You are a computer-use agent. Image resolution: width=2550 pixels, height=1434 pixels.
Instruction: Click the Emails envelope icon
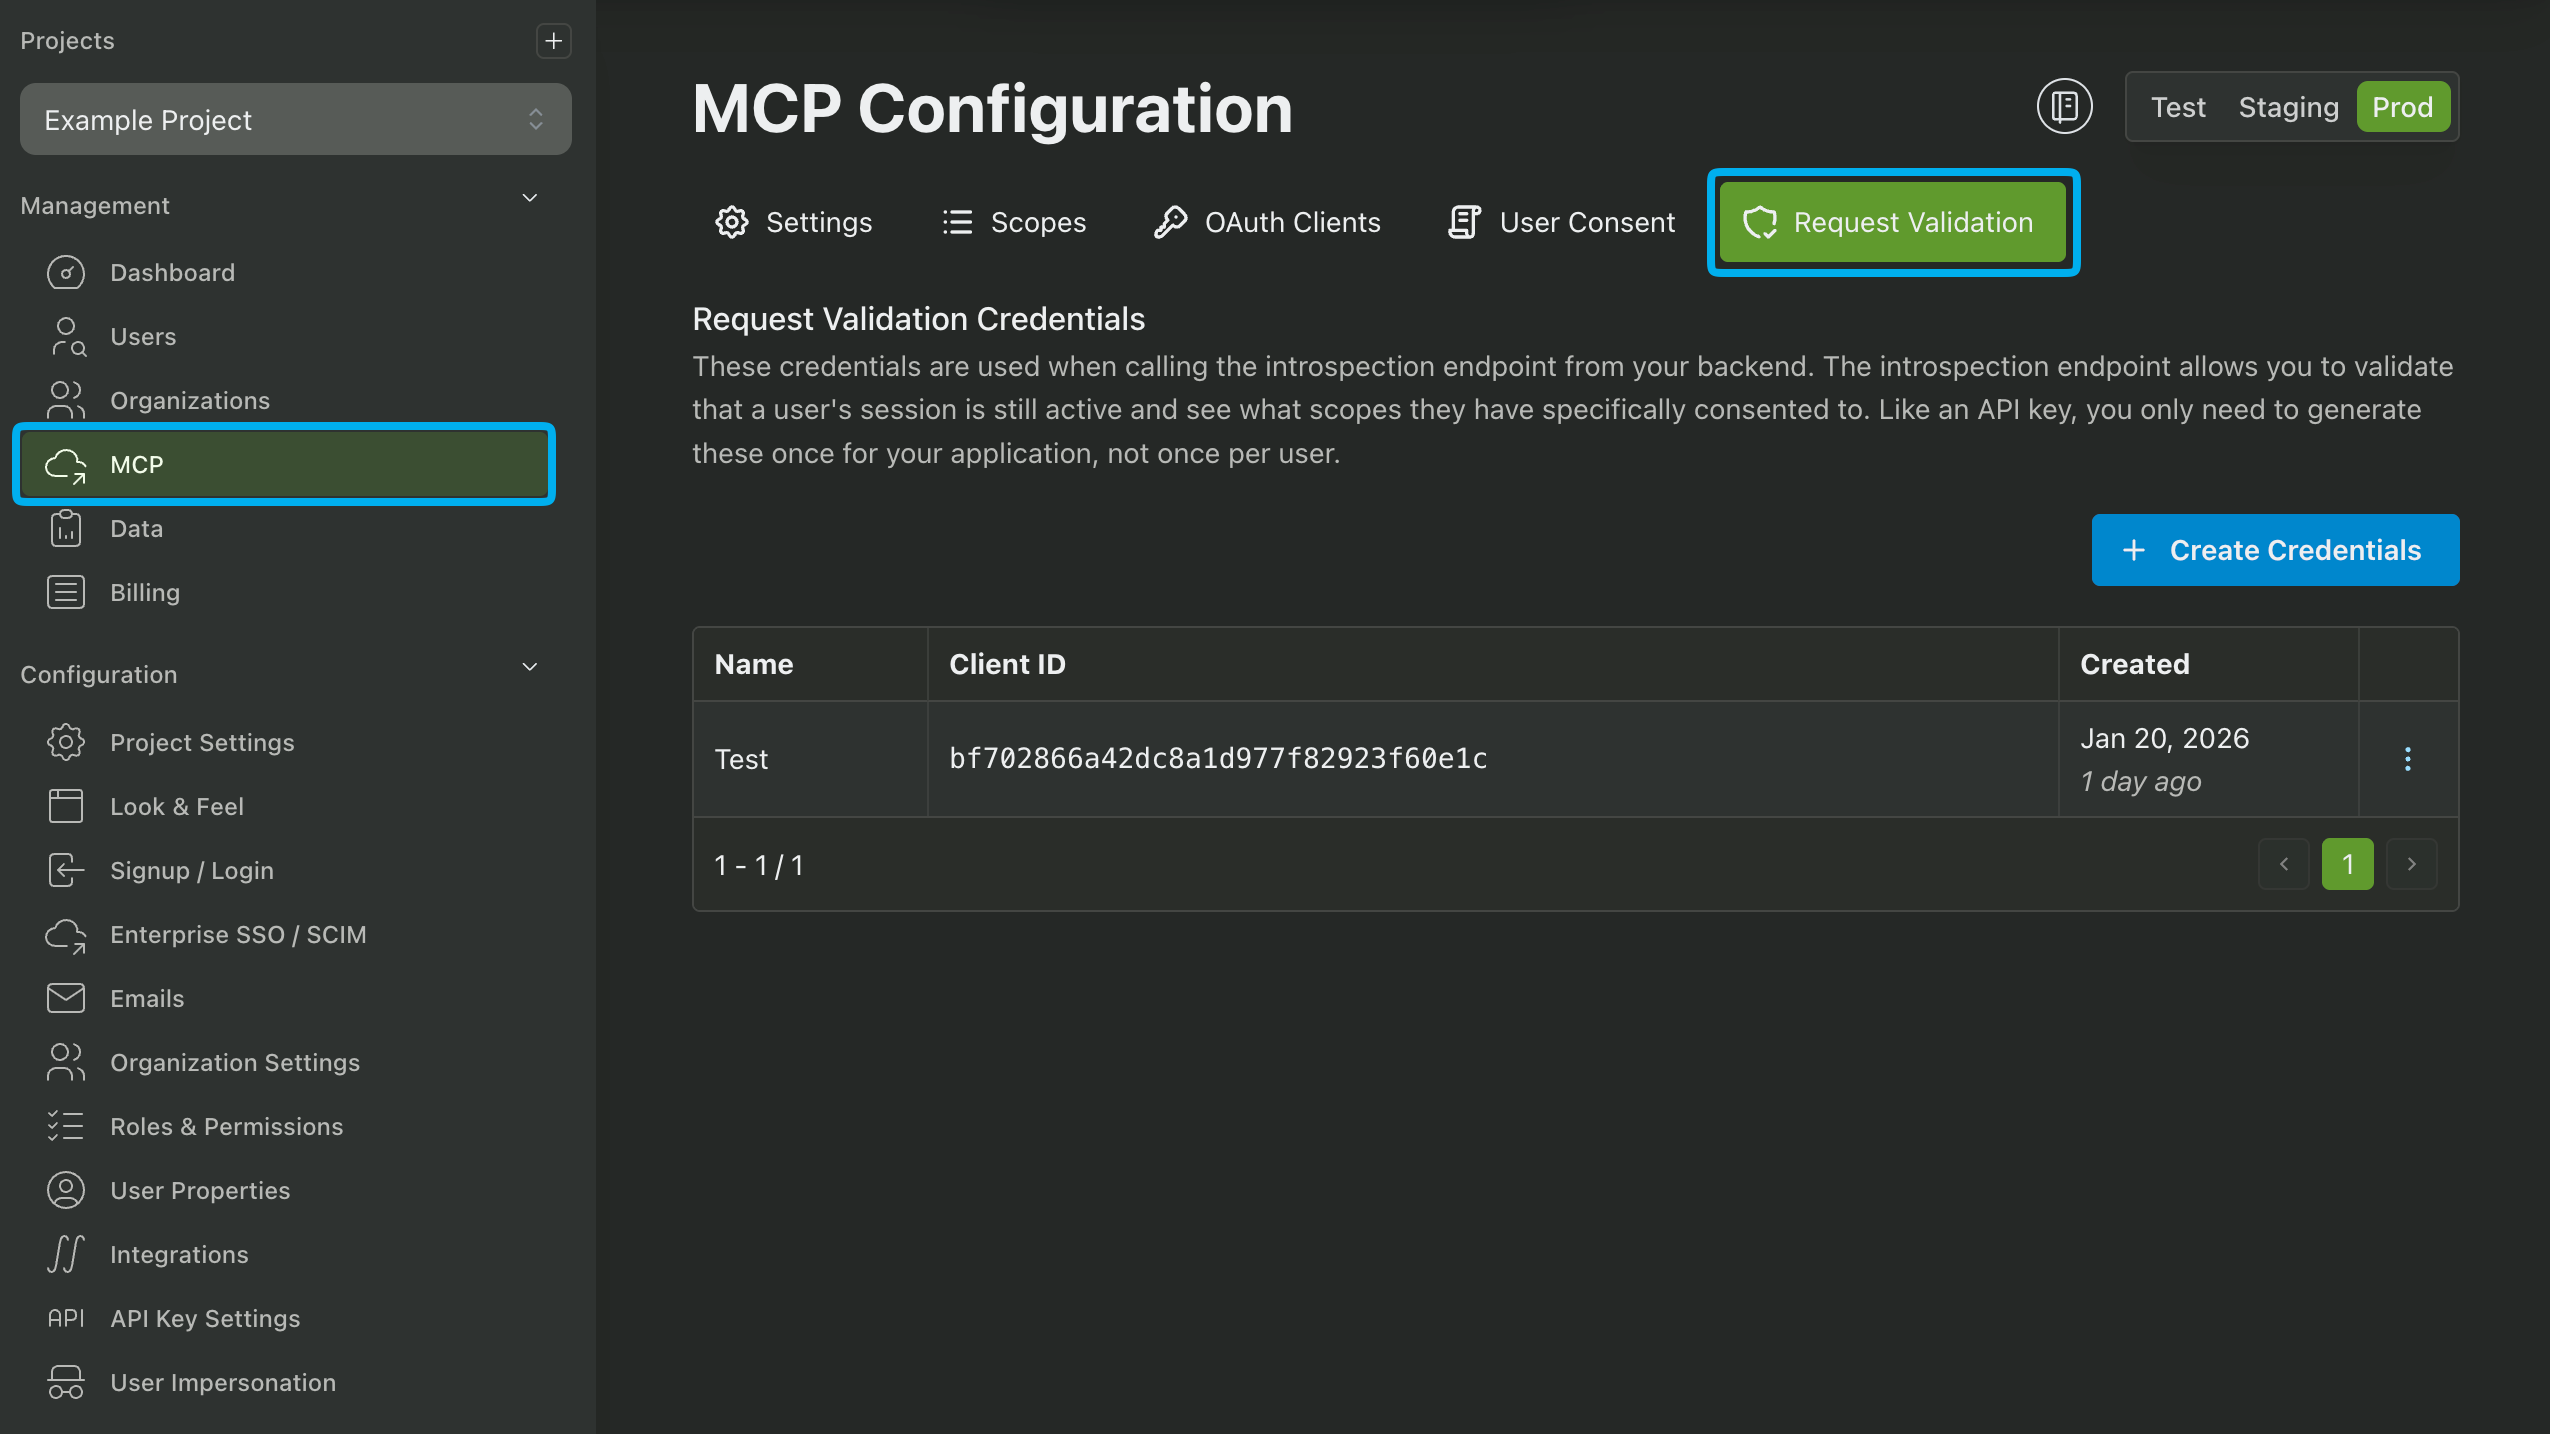tap(66, 998)
